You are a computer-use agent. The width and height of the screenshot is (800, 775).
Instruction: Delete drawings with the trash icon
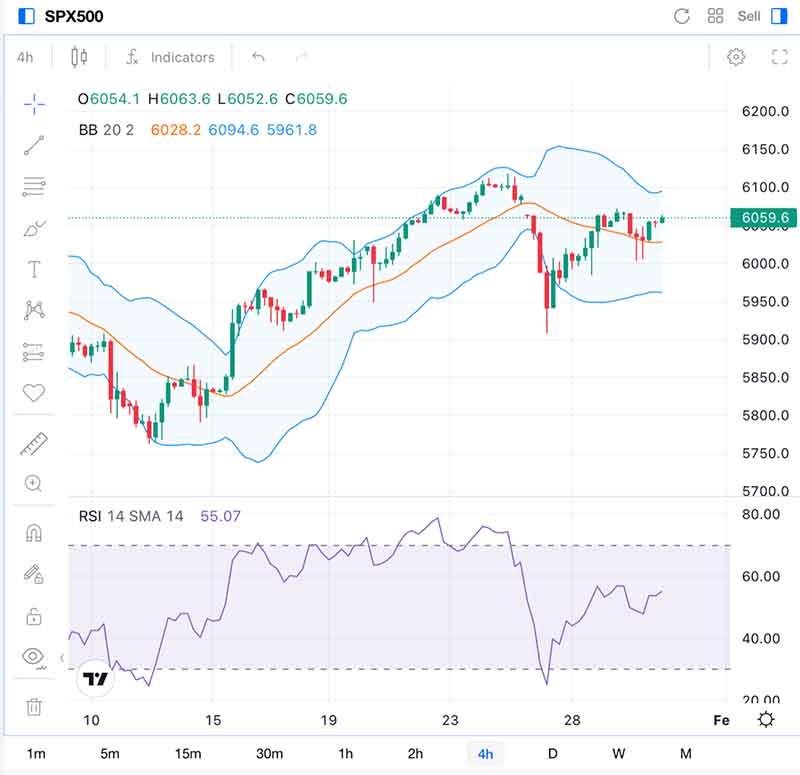[34, 707]
